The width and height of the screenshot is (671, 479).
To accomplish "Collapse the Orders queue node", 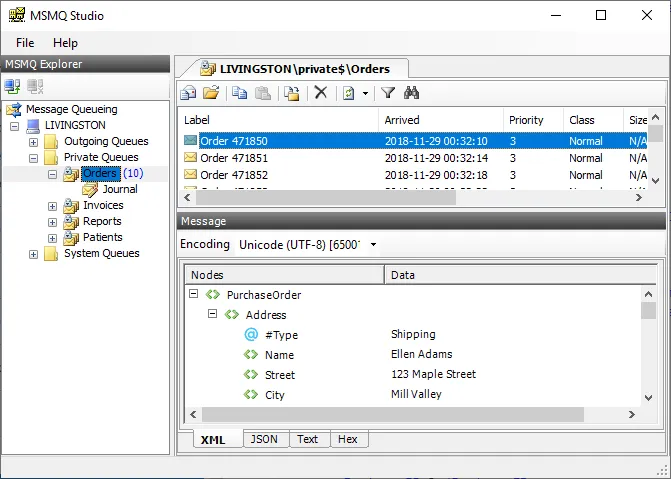I will coord(52,174).
